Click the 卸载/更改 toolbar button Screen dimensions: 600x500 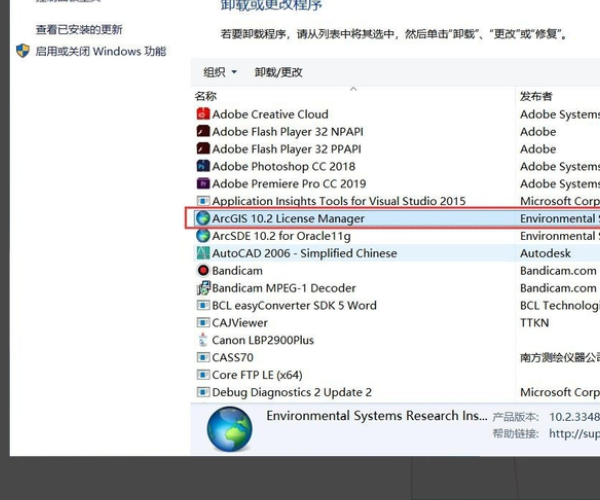[278, 72]
